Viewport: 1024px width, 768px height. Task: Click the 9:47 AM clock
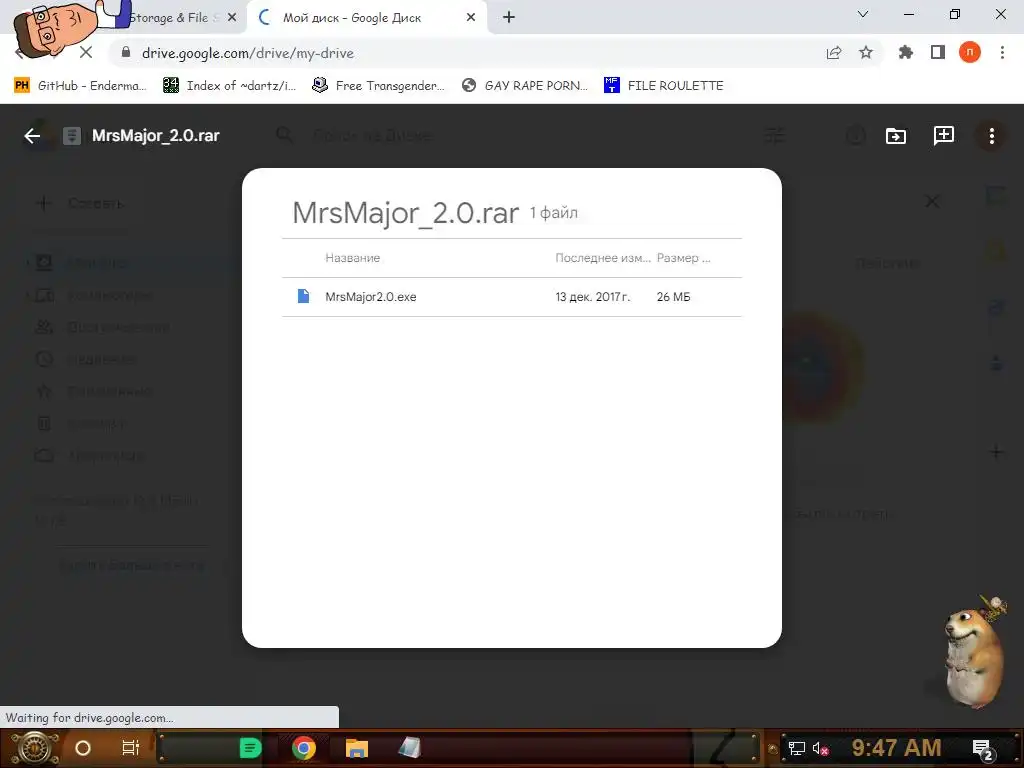click(x=896, y=748)
